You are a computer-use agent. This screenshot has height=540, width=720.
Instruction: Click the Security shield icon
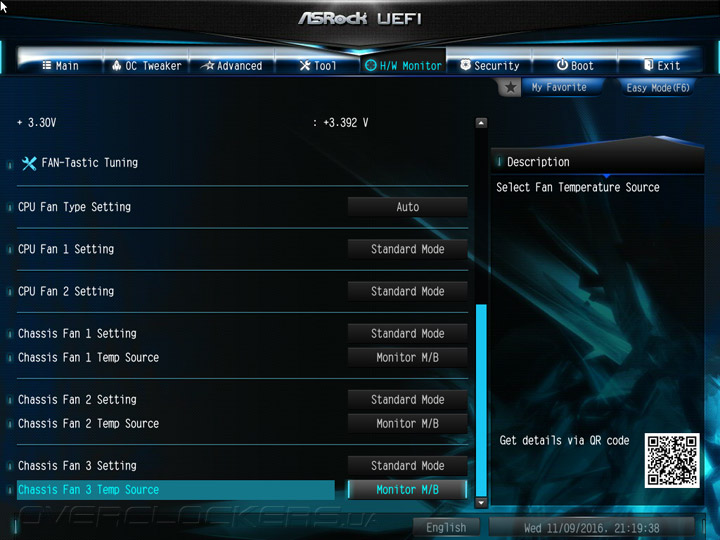pyautogui.click(x=465, y=65)
